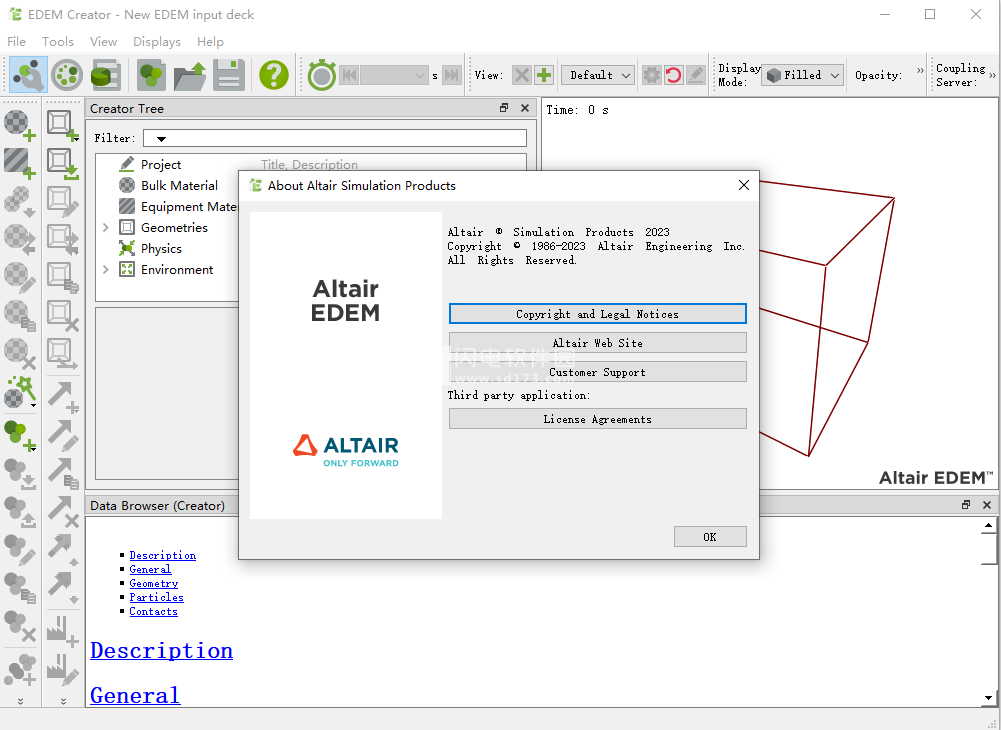Click the green stopwatch time icon
1001x730 pixels.
pyautogui.click(x=321, y=75)
